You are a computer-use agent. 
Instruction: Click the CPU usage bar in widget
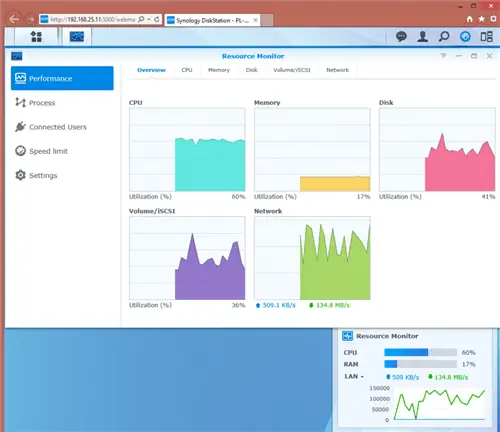420,352
